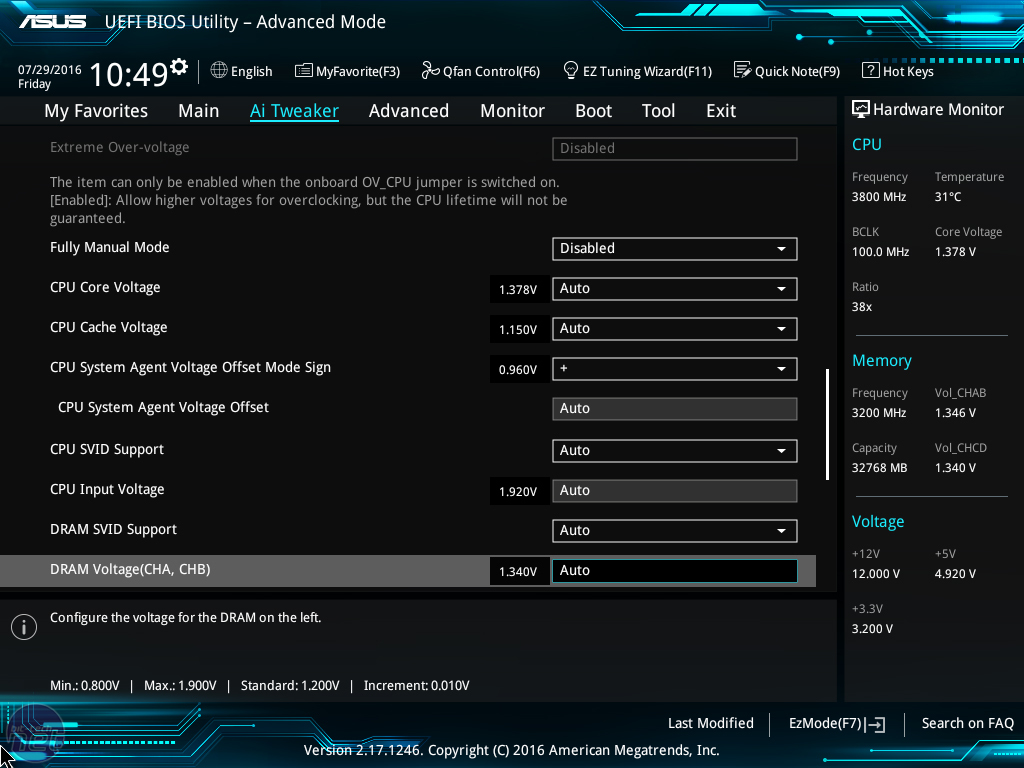Viewport: 1024px width, 768px height.
Task: Click the ASUS logo
Action: (52, 22)
